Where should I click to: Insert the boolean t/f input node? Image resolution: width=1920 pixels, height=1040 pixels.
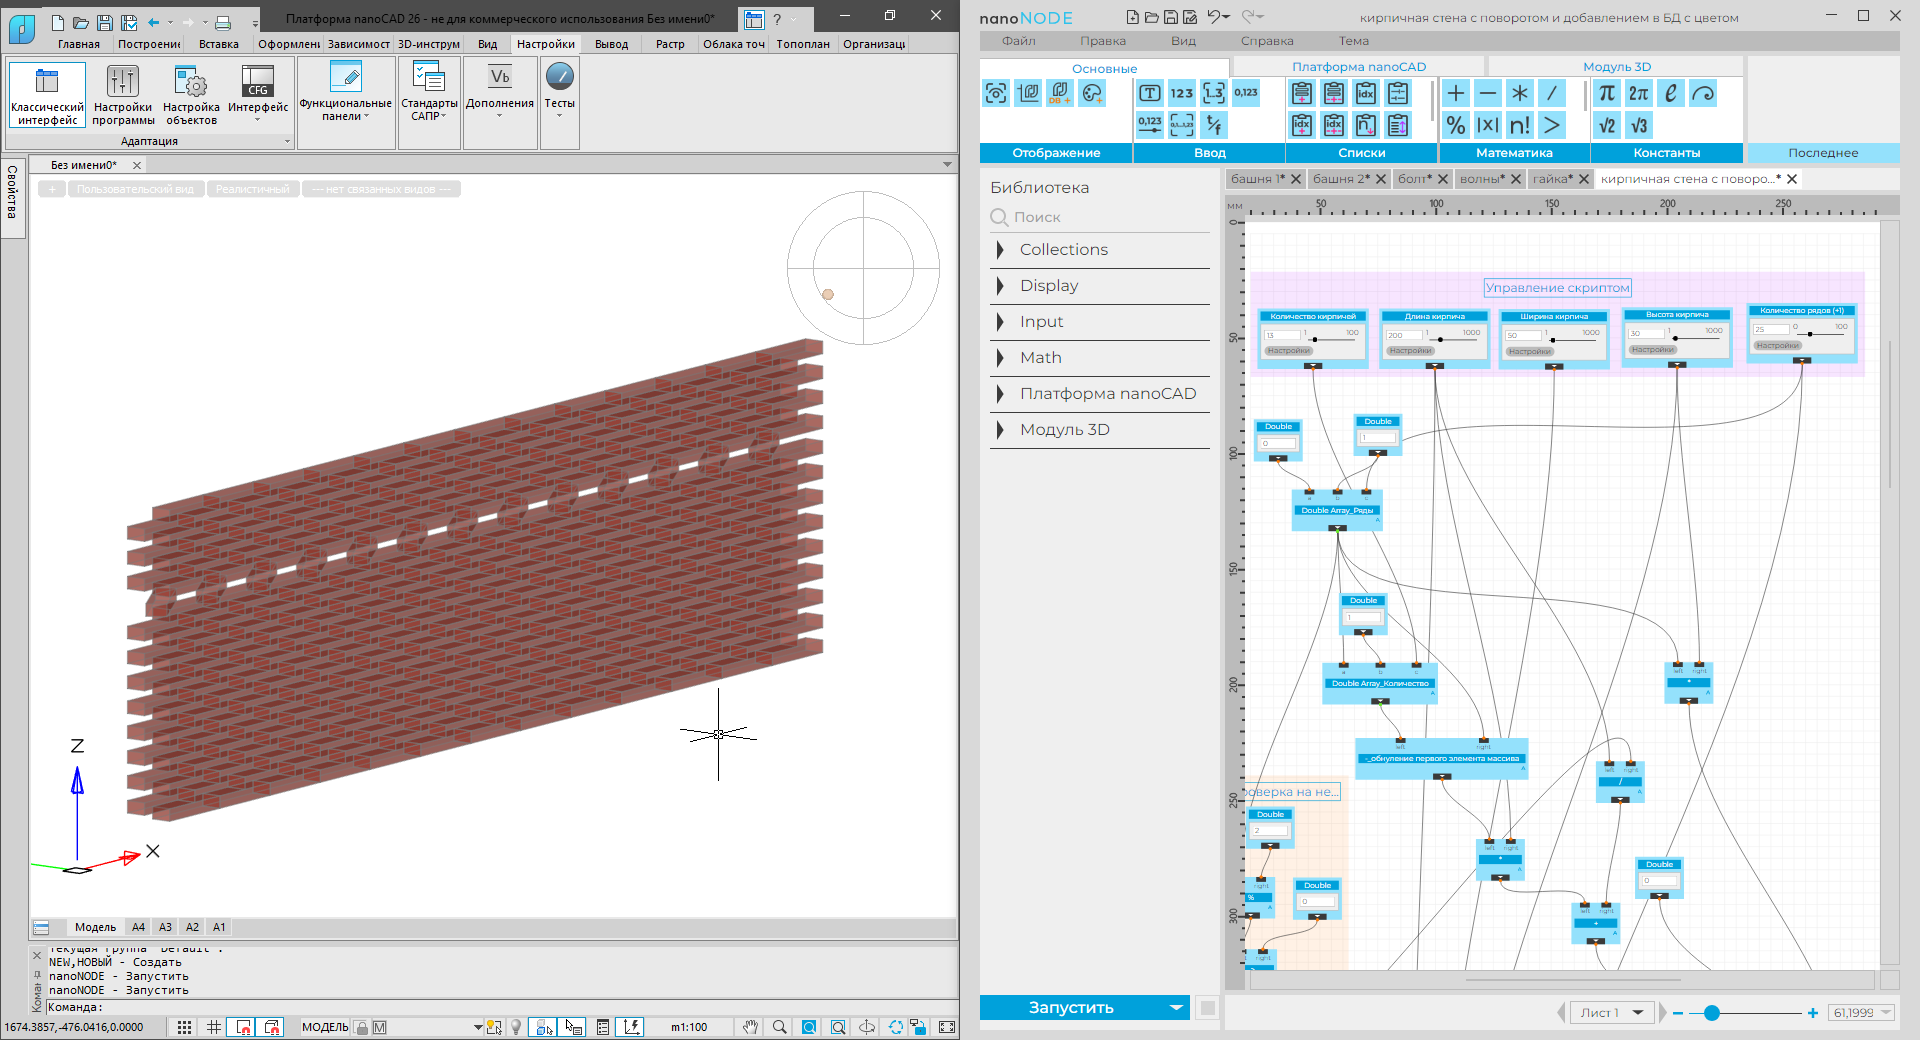1213,126
